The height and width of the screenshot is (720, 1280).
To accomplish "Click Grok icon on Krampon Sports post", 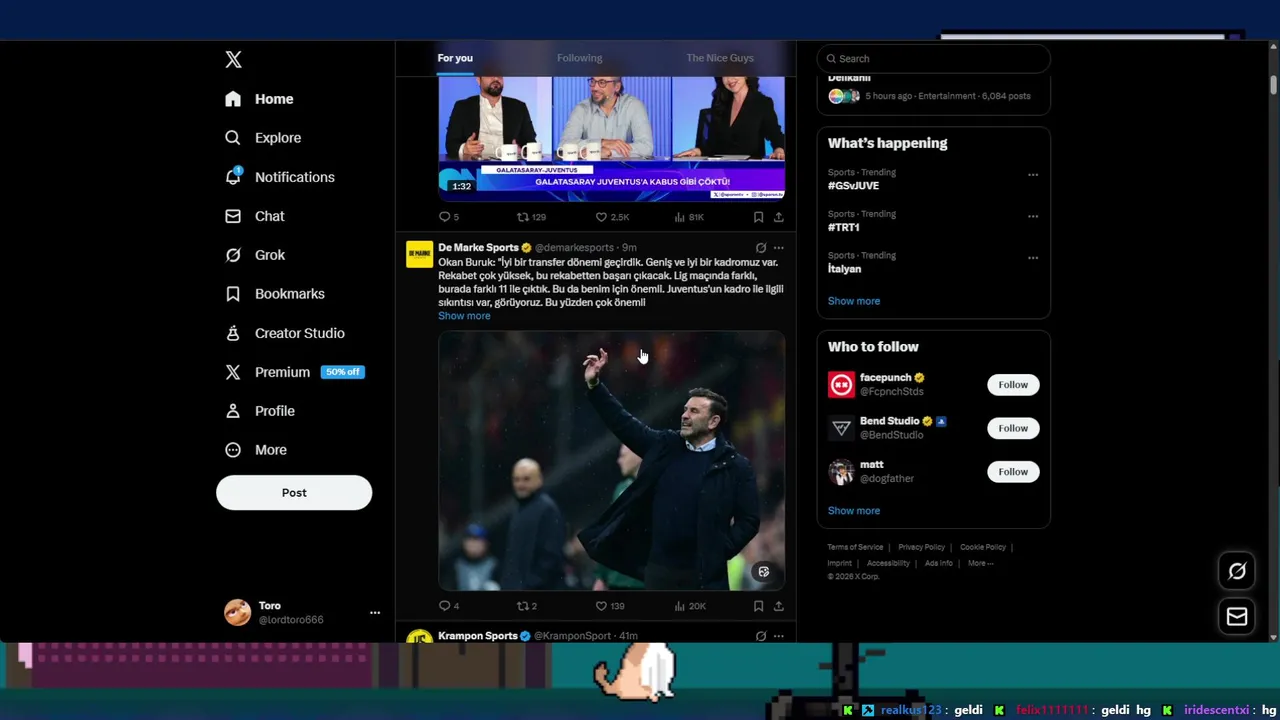I will tap(760, 636).
